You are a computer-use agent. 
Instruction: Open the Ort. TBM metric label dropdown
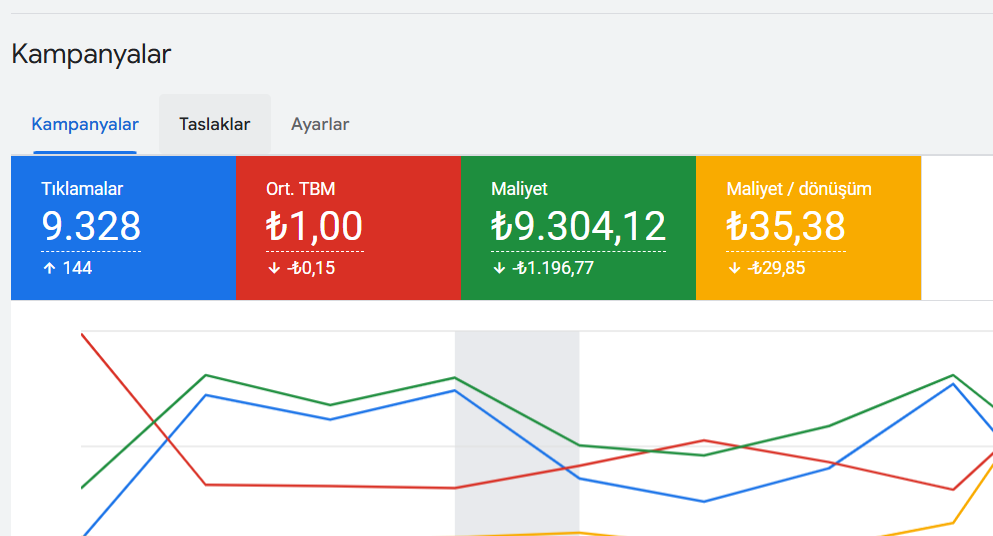click(x=300, y=188)
